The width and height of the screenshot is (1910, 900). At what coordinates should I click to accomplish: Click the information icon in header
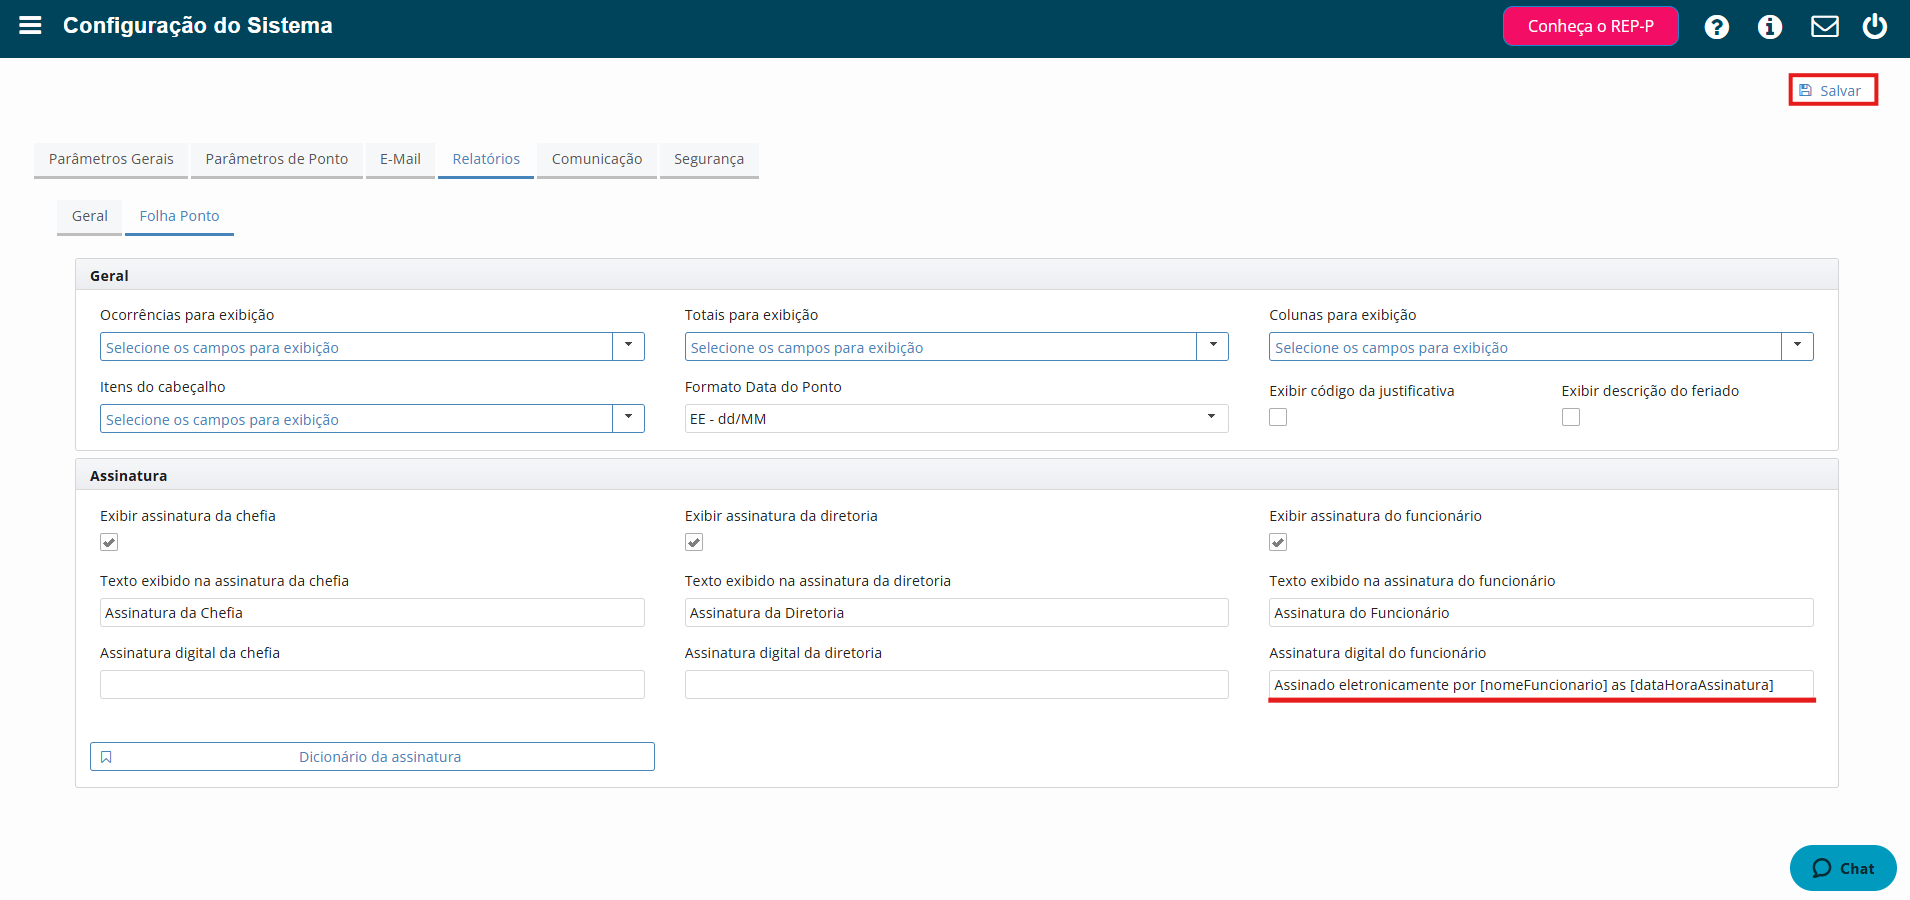1770,27
